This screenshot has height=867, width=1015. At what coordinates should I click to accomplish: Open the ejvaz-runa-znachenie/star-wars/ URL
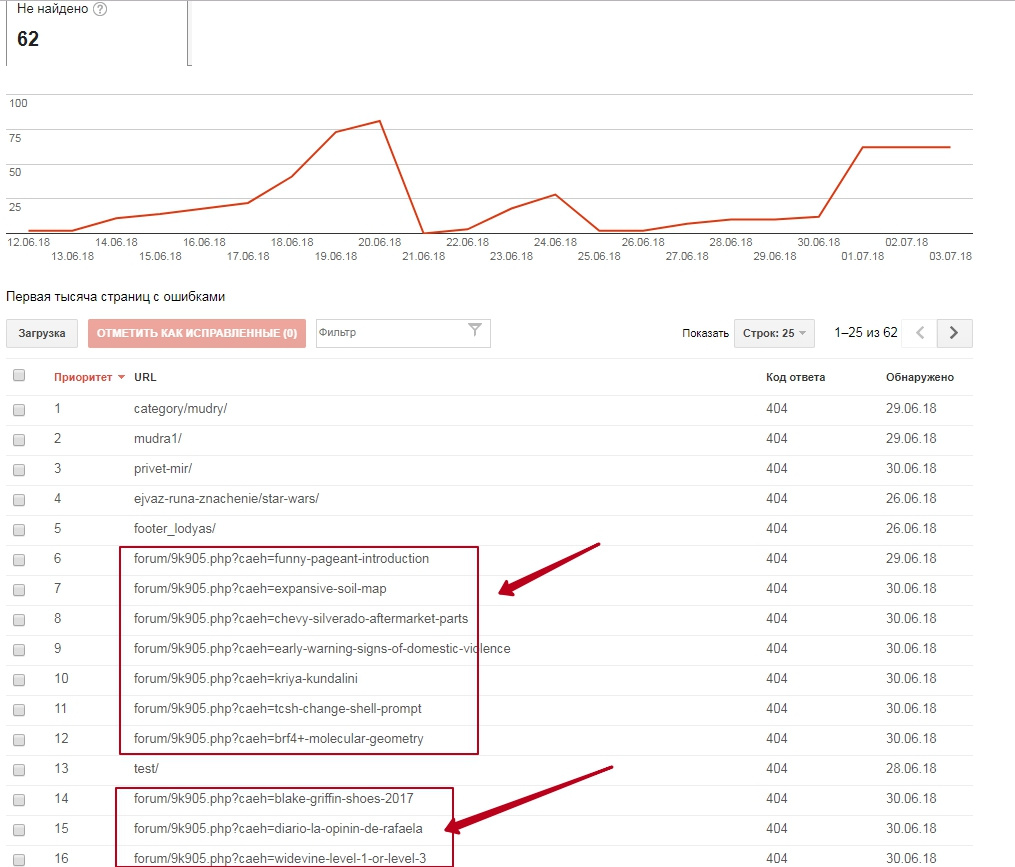[227, 499]
